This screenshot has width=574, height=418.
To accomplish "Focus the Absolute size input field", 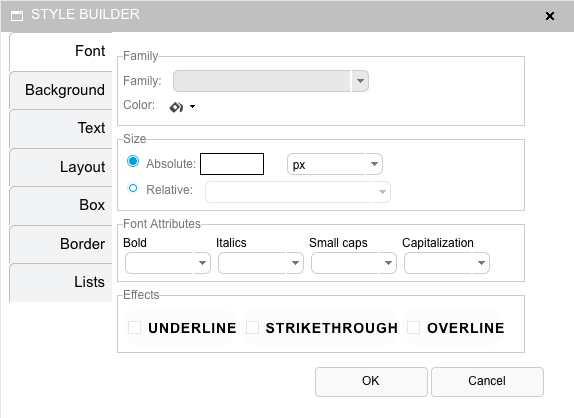I will pos(232,164).
